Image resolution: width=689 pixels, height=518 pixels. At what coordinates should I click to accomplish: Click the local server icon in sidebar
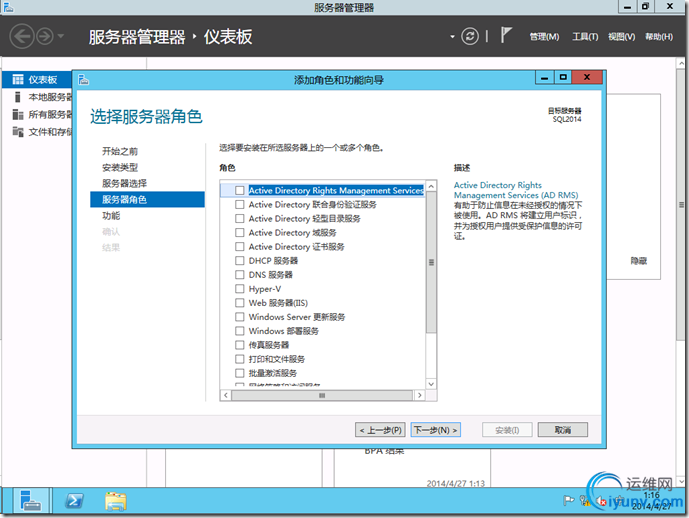[18, 97]
